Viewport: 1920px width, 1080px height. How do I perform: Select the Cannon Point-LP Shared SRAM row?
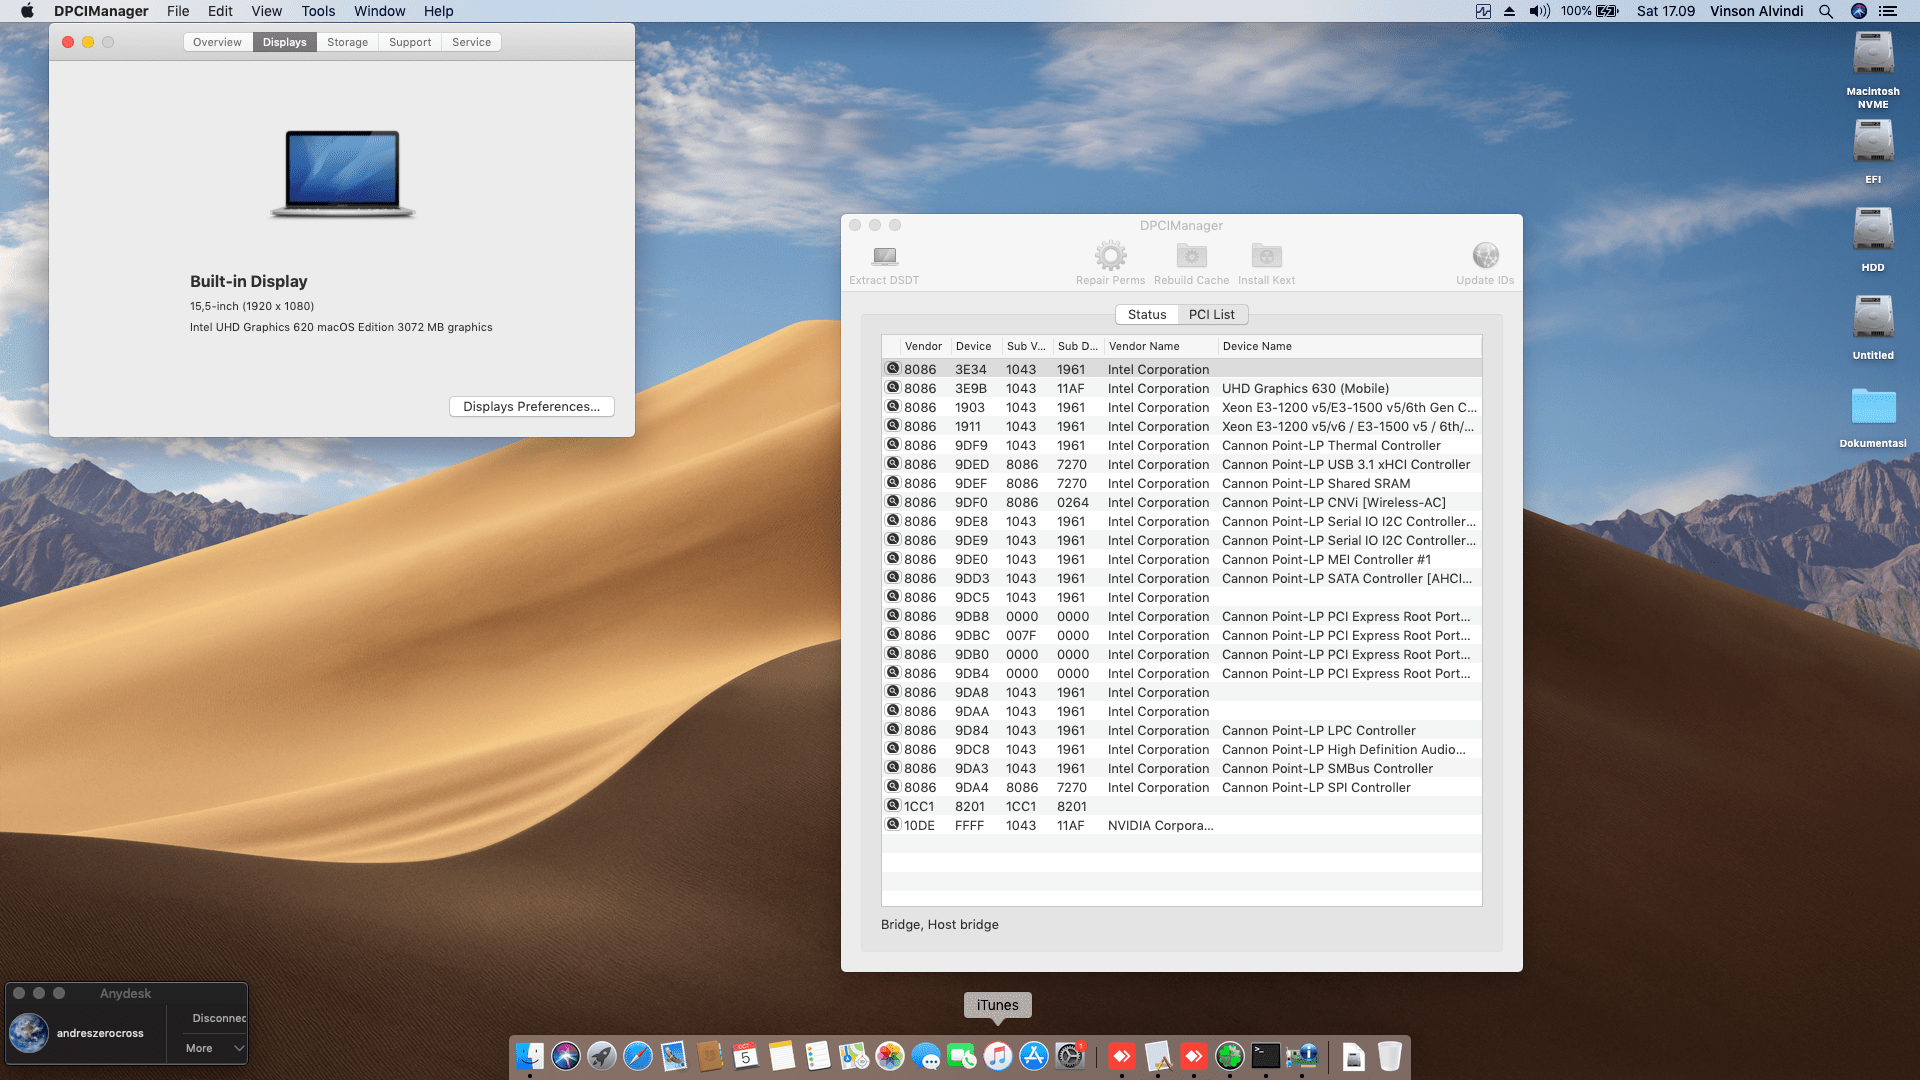pyautogui.click(x=1181, y=483)
